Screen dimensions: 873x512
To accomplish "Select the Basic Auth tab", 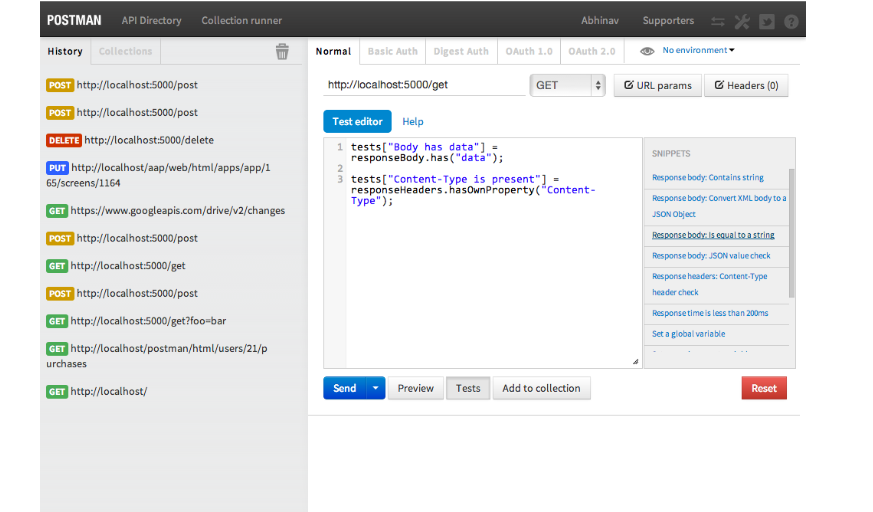I will coord(393,51).
